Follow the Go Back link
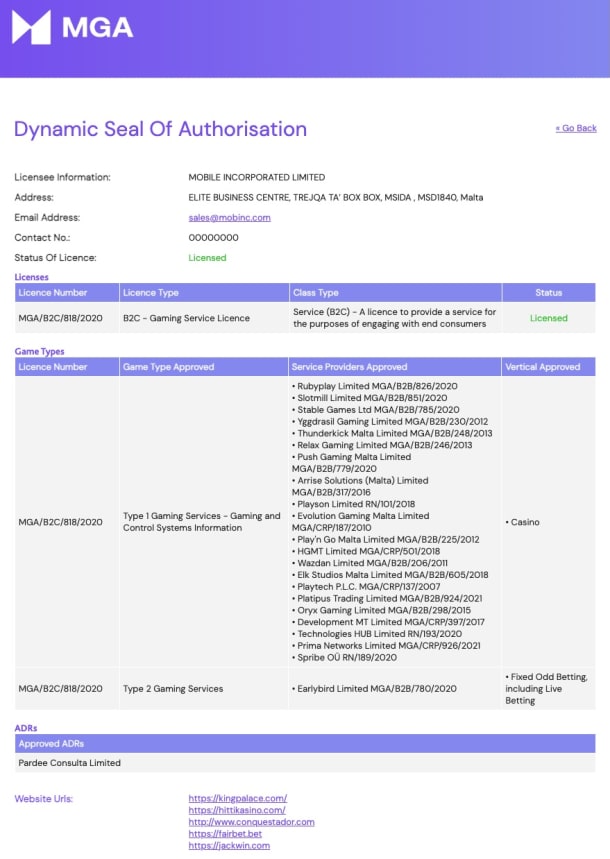This screenshot has height=859, width=610. 576,128
